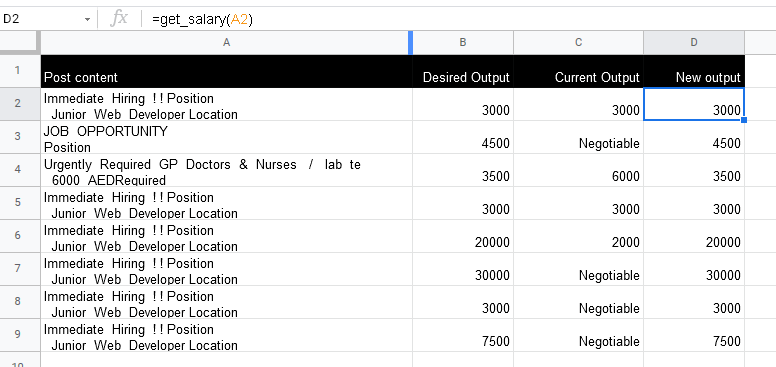This screenshot has height=367, width=776.
Task: Select row 5 header
Action: [20, 203]
